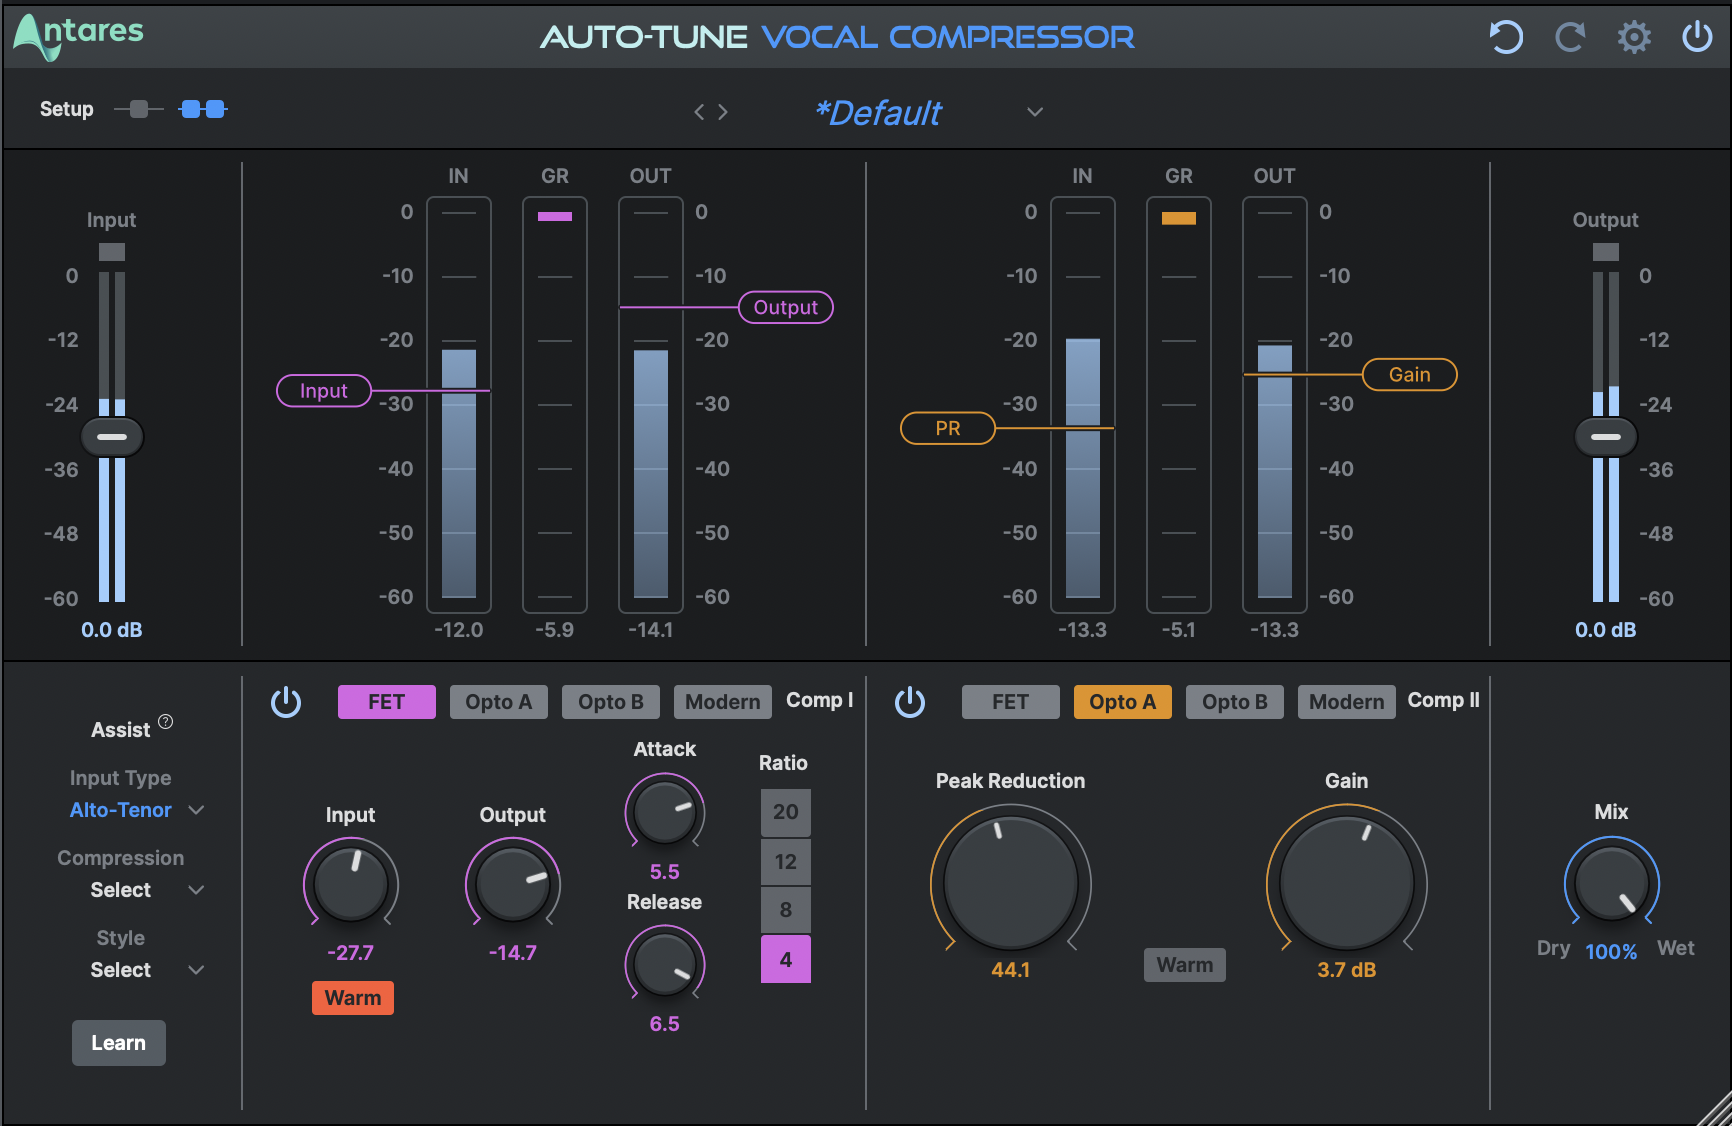Enable Warm mode in Comp I
The image size is (1732, 1126).
(x=352, y=997)
